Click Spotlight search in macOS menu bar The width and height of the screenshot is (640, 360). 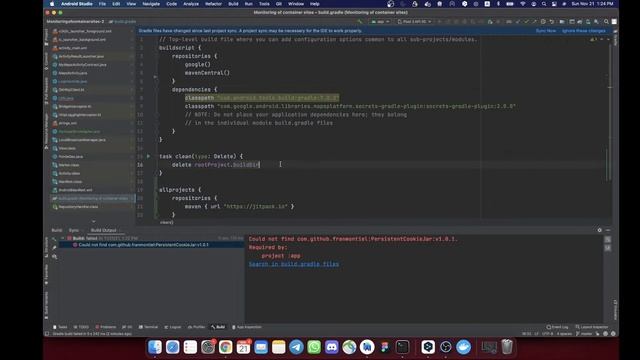pyautogui.click(x=544, y=4)
